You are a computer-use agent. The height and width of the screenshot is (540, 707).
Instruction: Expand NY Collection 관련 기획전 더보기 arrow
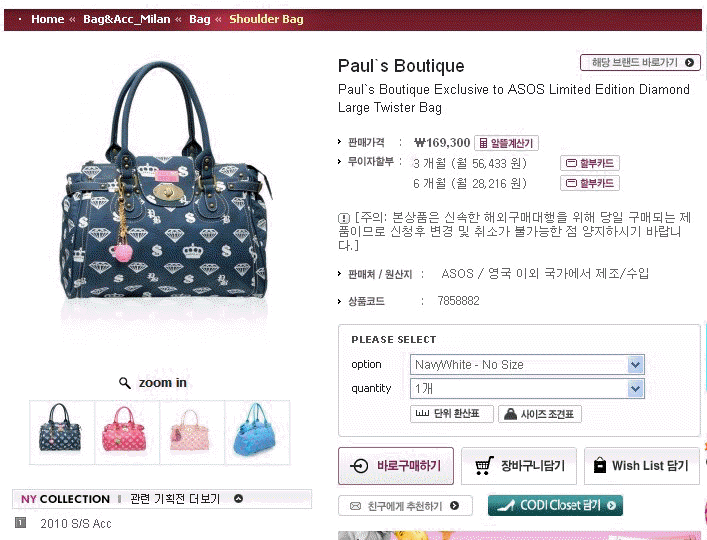pos(239,499)
